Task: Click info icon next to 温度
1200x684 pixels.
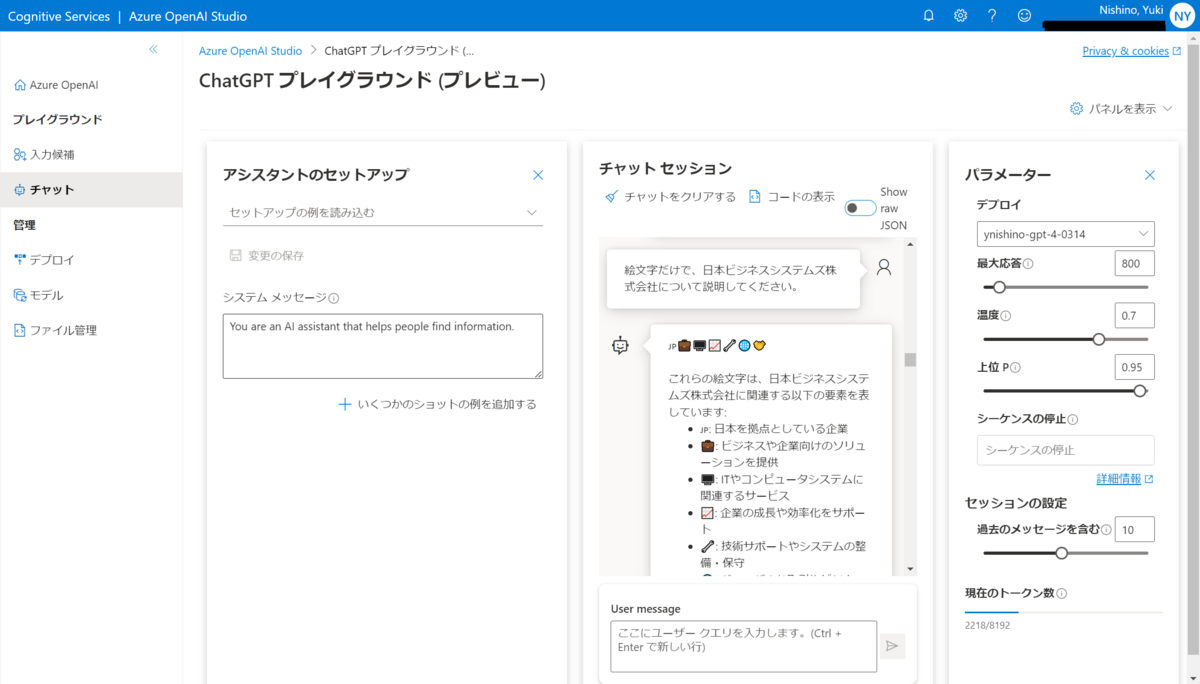Action: click(1006, 316)
